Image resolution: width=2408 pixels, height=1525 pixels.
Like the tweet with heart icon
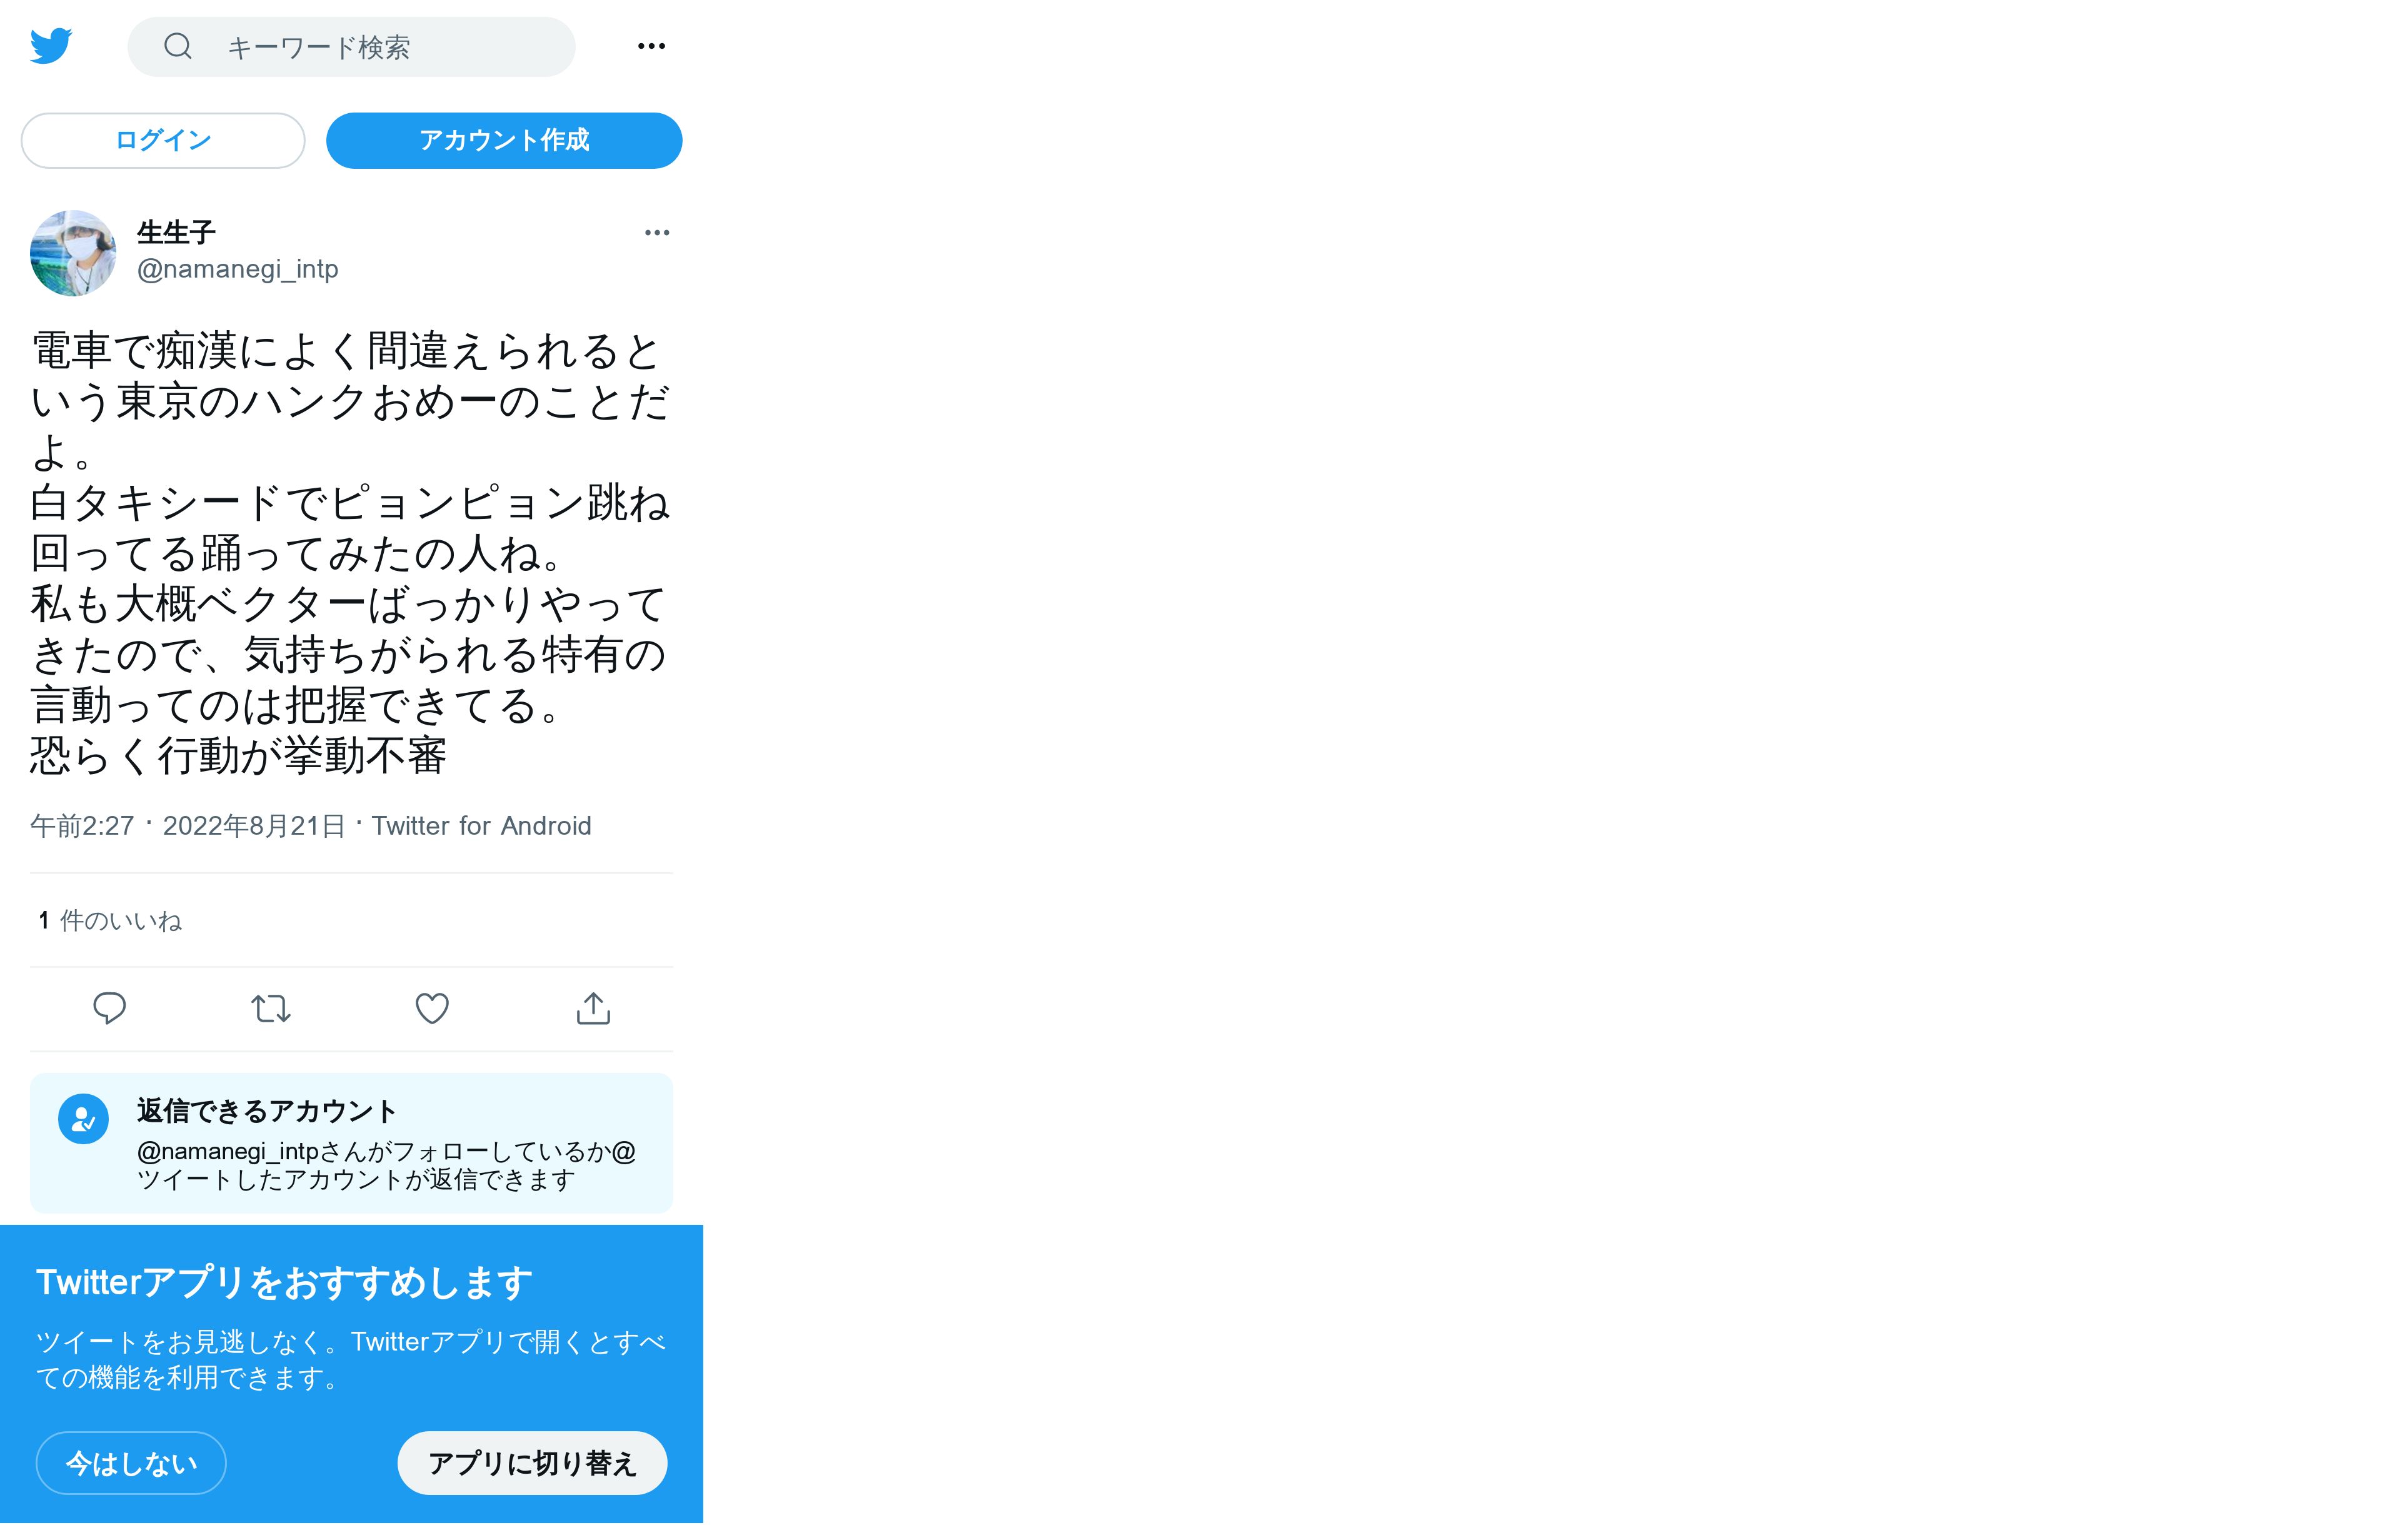click(432, 1008)
